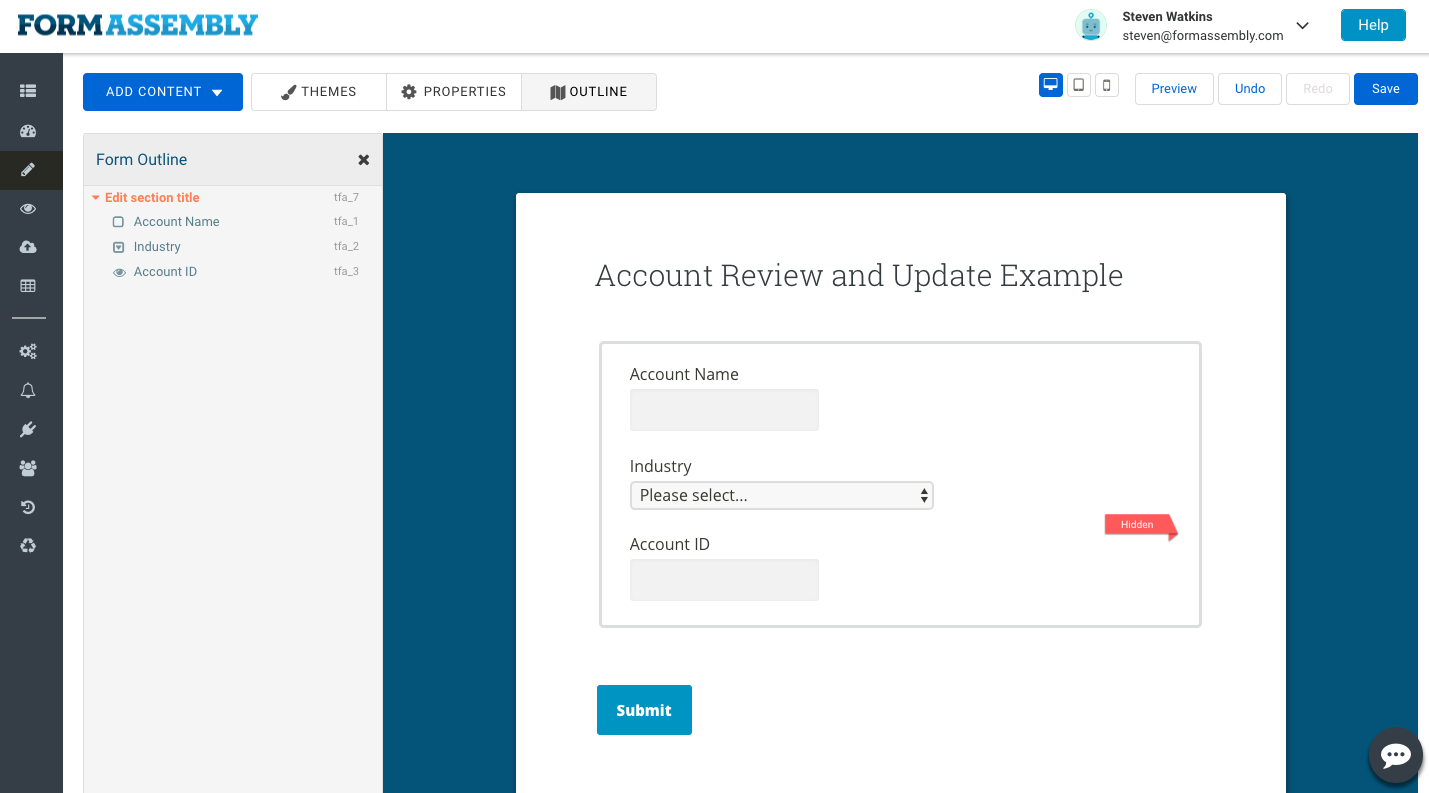Viewport: 1429px width, 793px height.
Task: Switch to mobile phone device view
Action: click(x=1107, y=85)
